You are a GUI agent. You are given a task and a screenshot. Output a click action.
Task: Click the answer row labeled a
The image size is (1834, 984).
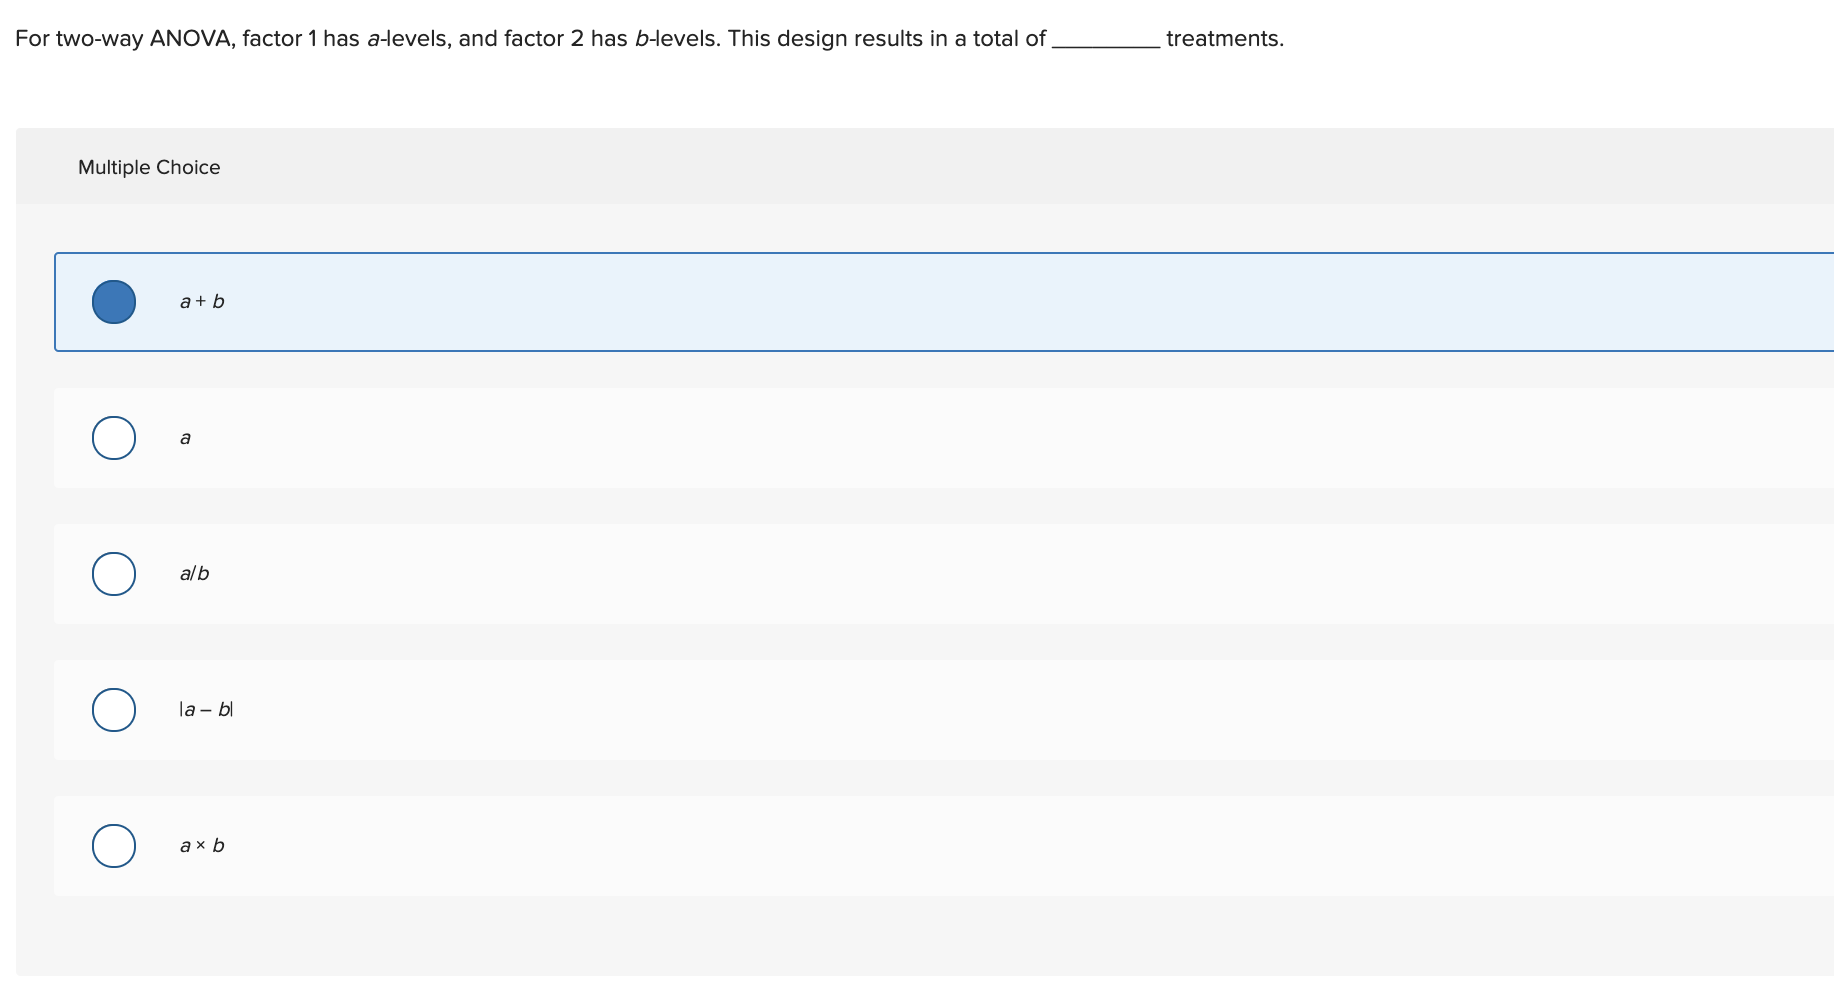pos(700,437)
